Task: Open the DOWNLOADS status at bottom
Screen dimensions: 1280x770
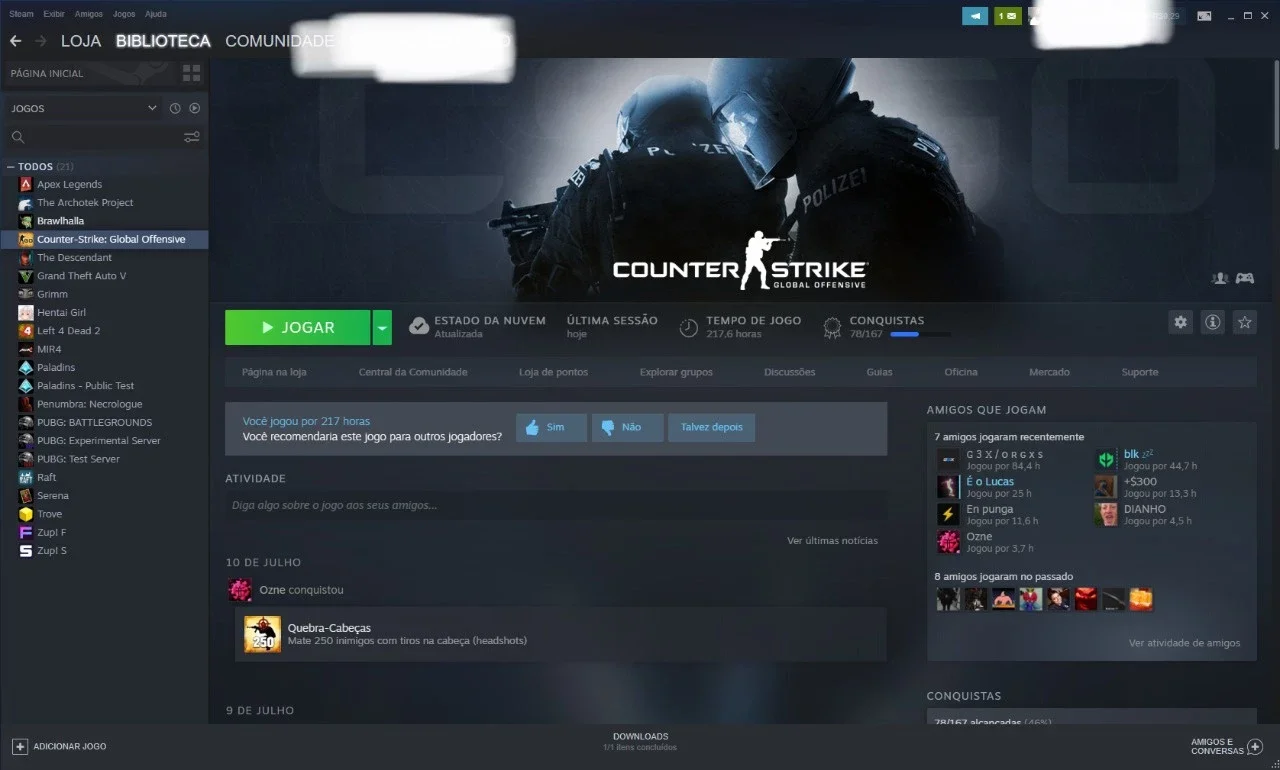Action: pyautogui.click(x=640, y=741)
